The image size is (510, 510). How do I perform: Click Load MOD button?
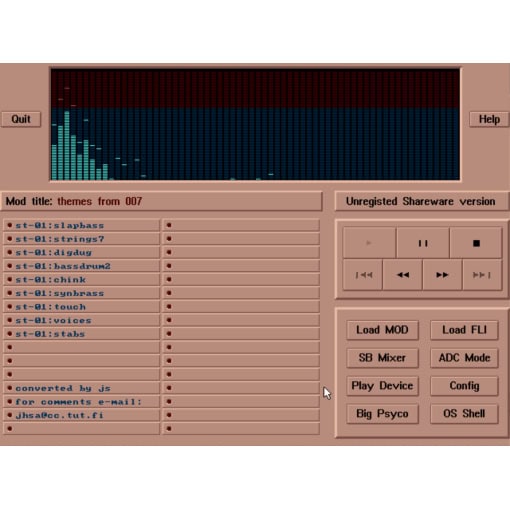click(382, 330)
